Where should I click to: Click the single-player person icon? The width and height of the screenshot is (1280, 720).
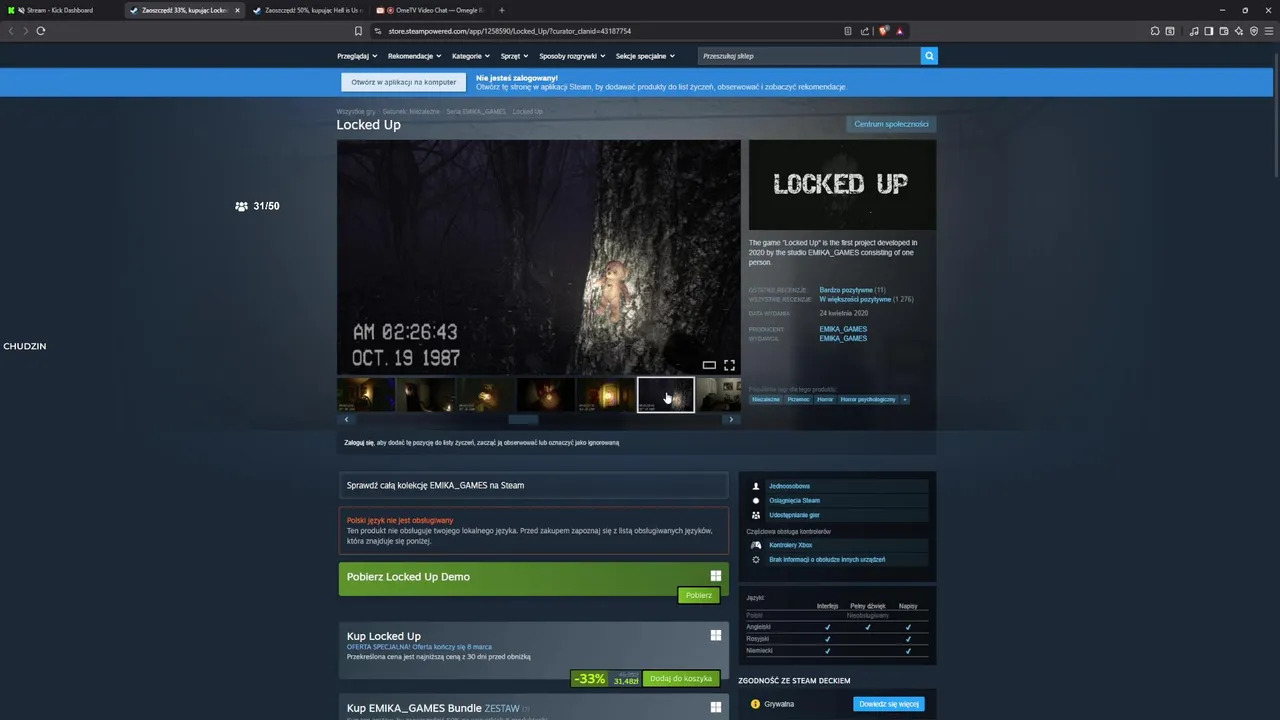756,486
